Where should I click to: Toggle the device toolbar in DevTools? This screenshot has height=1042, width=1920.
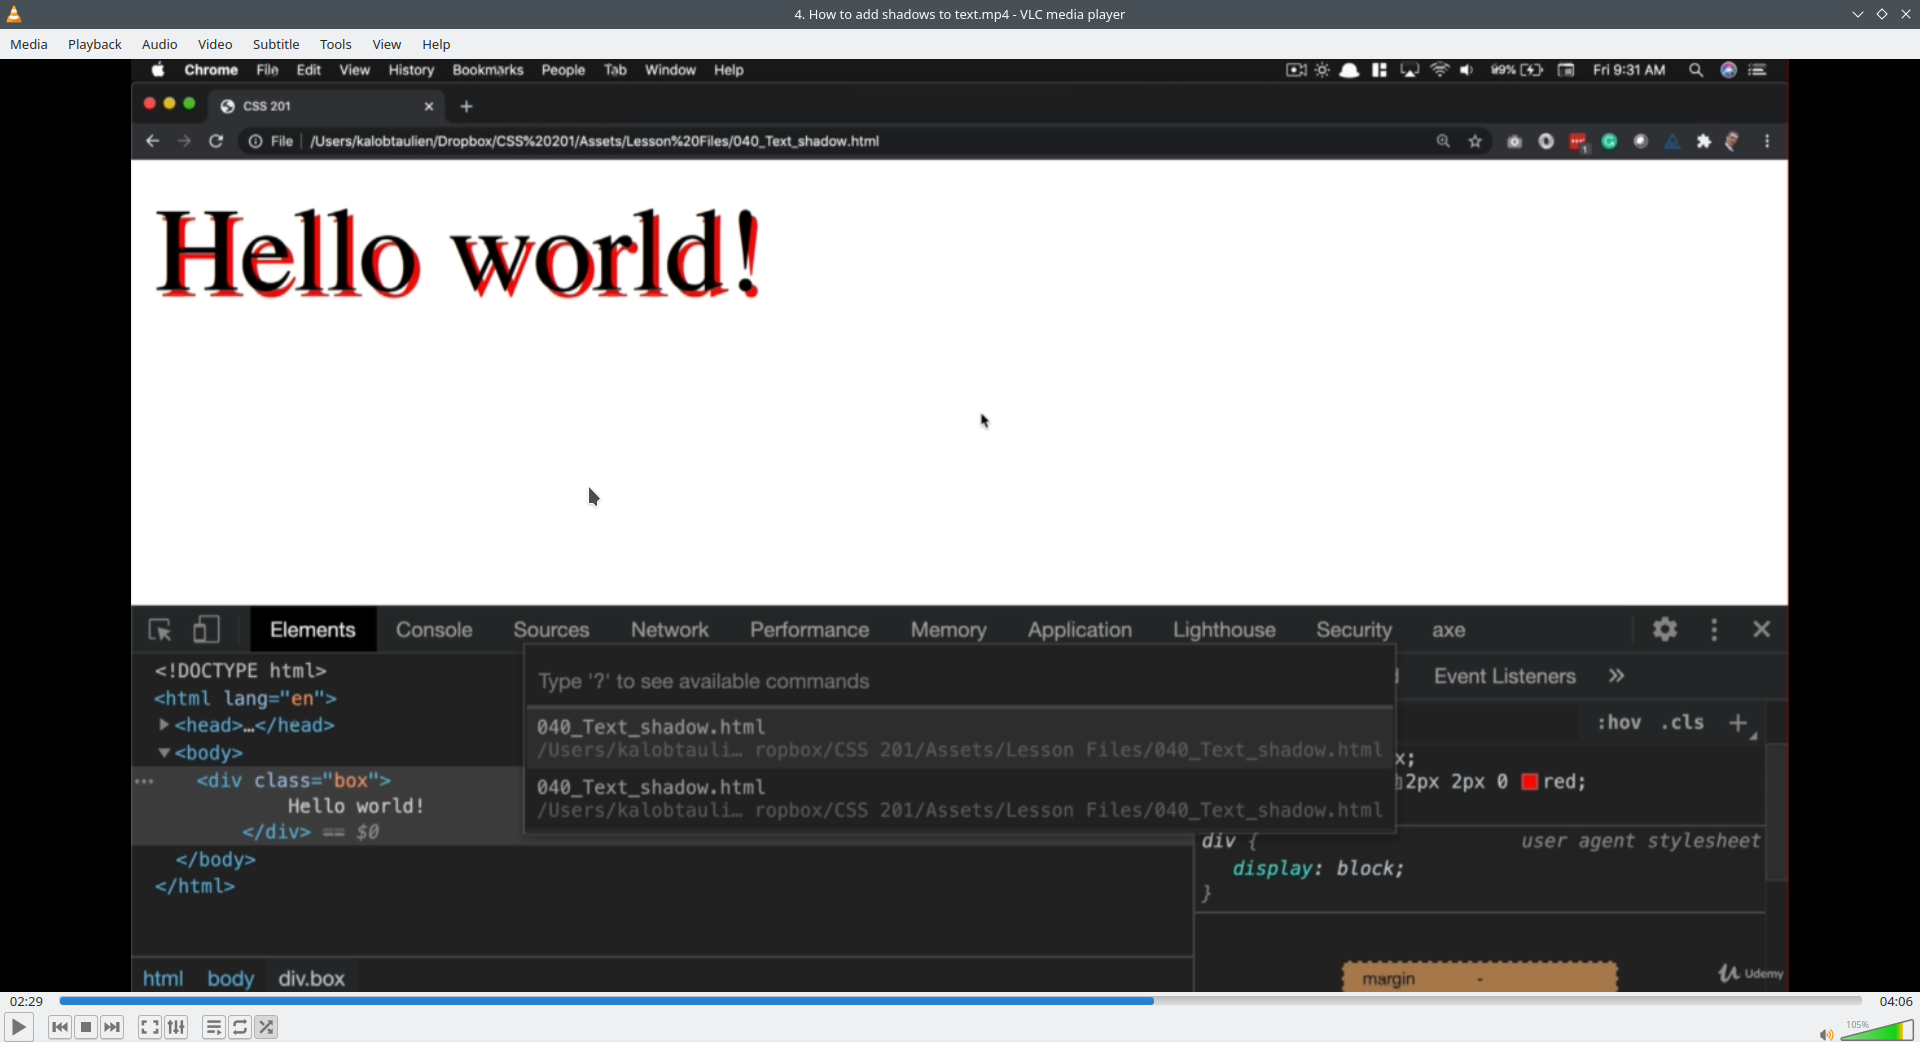(x=206, y=630)
